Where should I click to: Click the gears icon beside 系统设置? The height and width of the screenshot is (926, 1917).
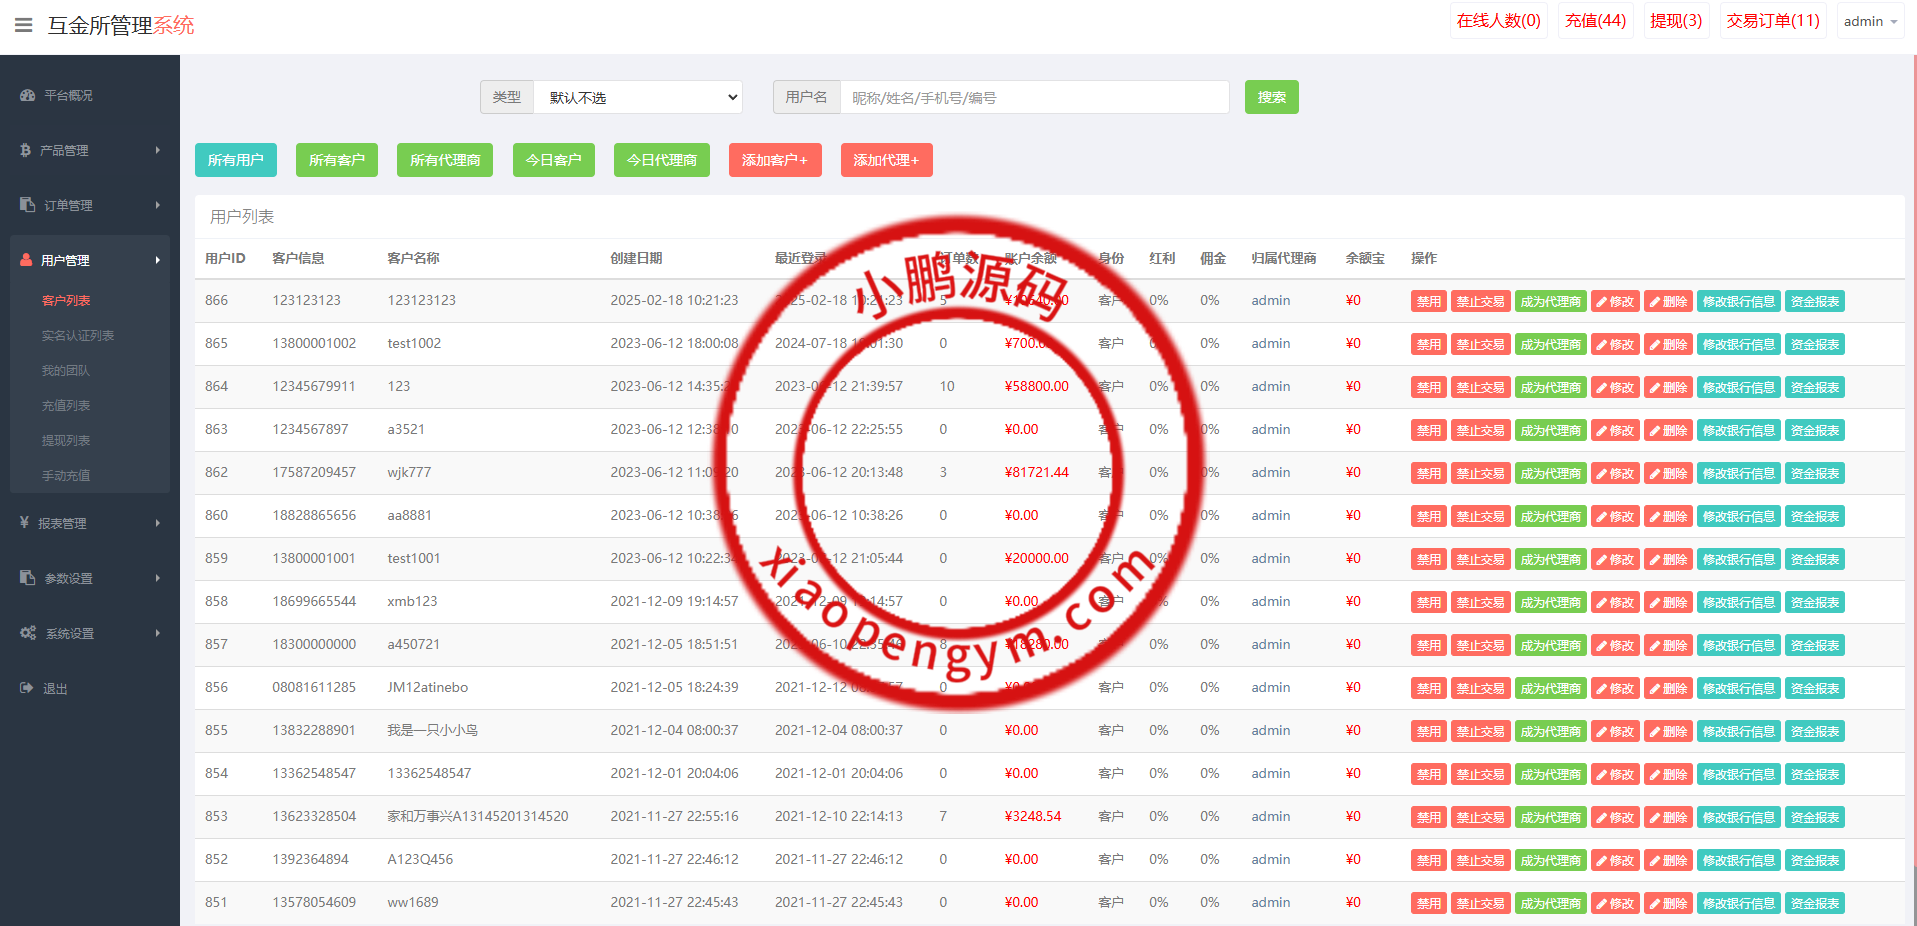(27, 633)
